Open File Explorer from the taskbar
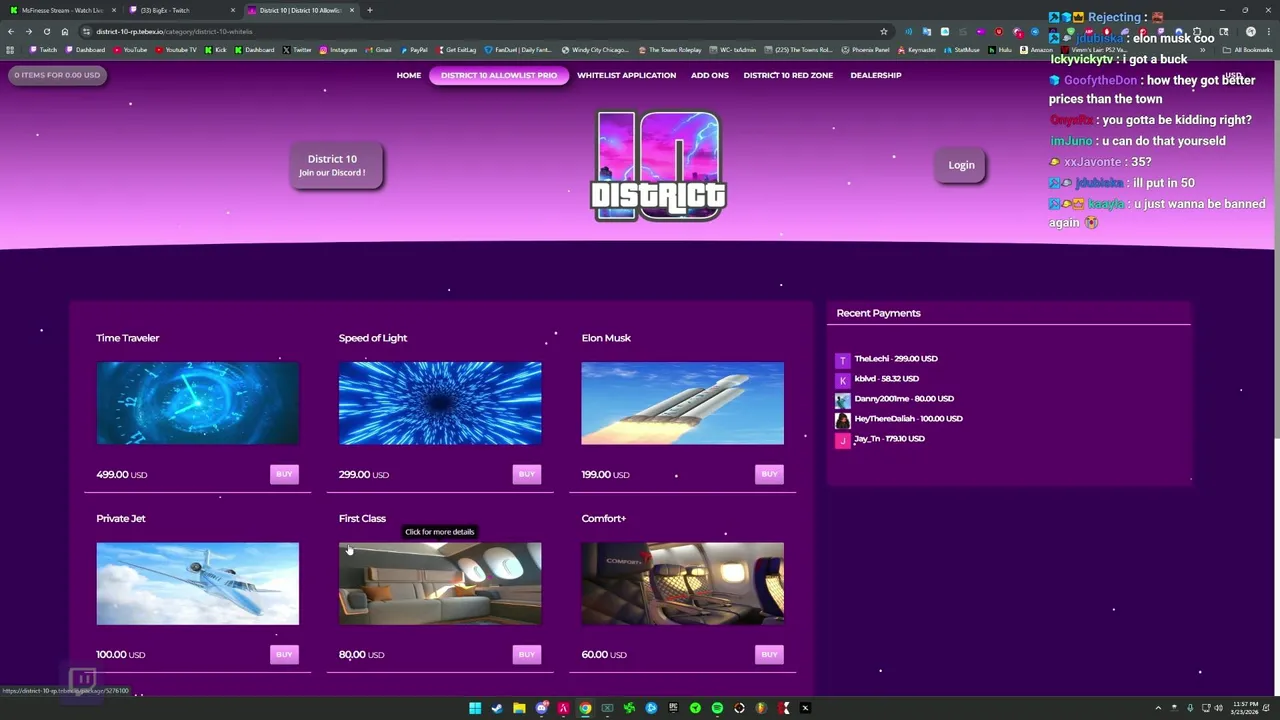This screenshot has width=1280, height=720. [519, 708]
